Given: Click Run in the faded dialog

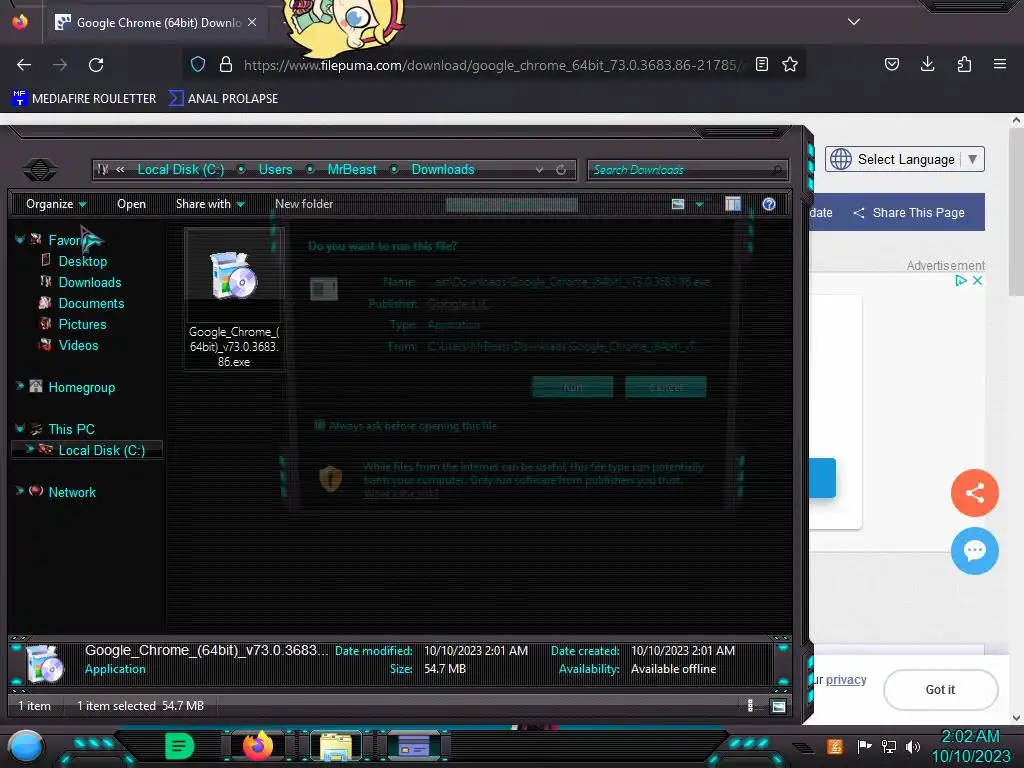Looking at the screenshot, I should 573,387.
